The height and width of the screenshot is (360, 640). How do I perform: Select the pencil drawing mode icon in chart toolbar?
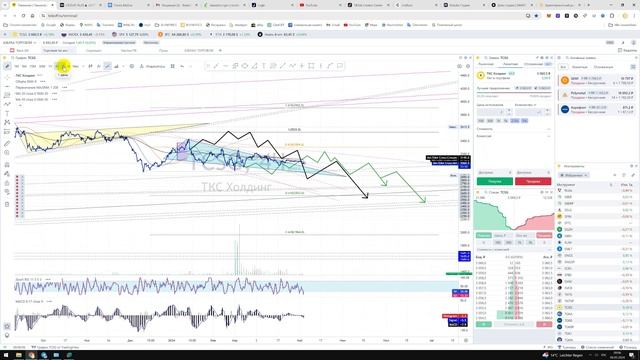[x=7, y=66]
